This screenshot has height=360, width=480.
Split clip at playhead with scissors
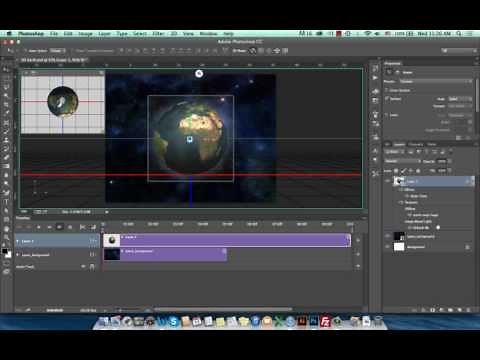tap(82, 227)
